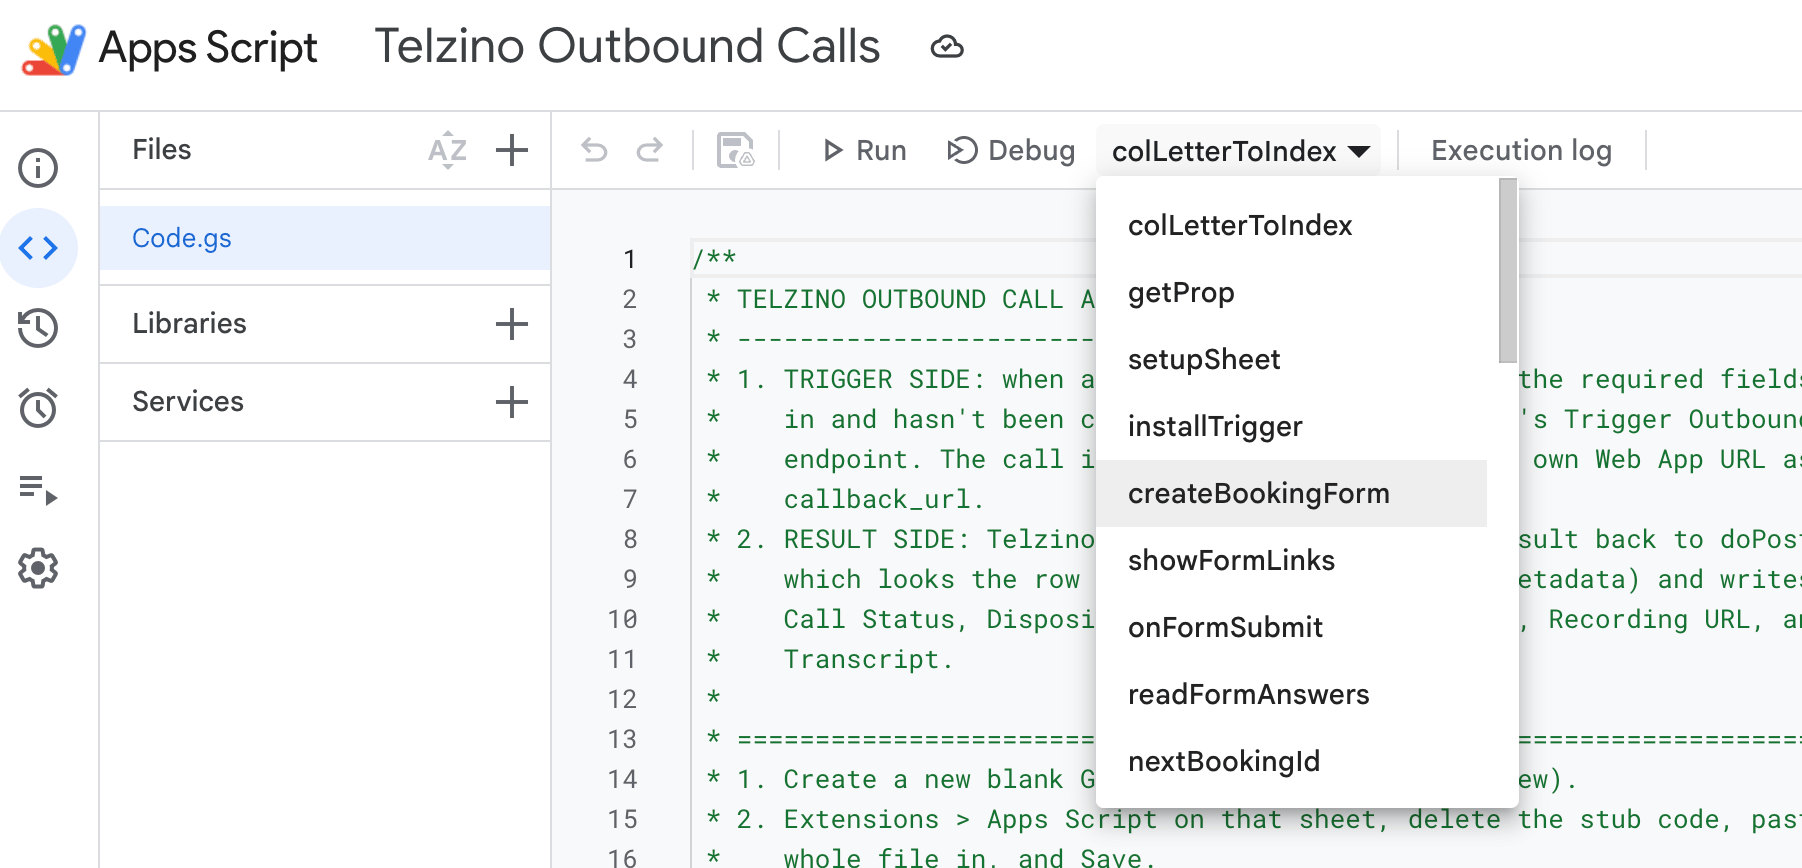Add a new file with plus icon

(512, 150)
